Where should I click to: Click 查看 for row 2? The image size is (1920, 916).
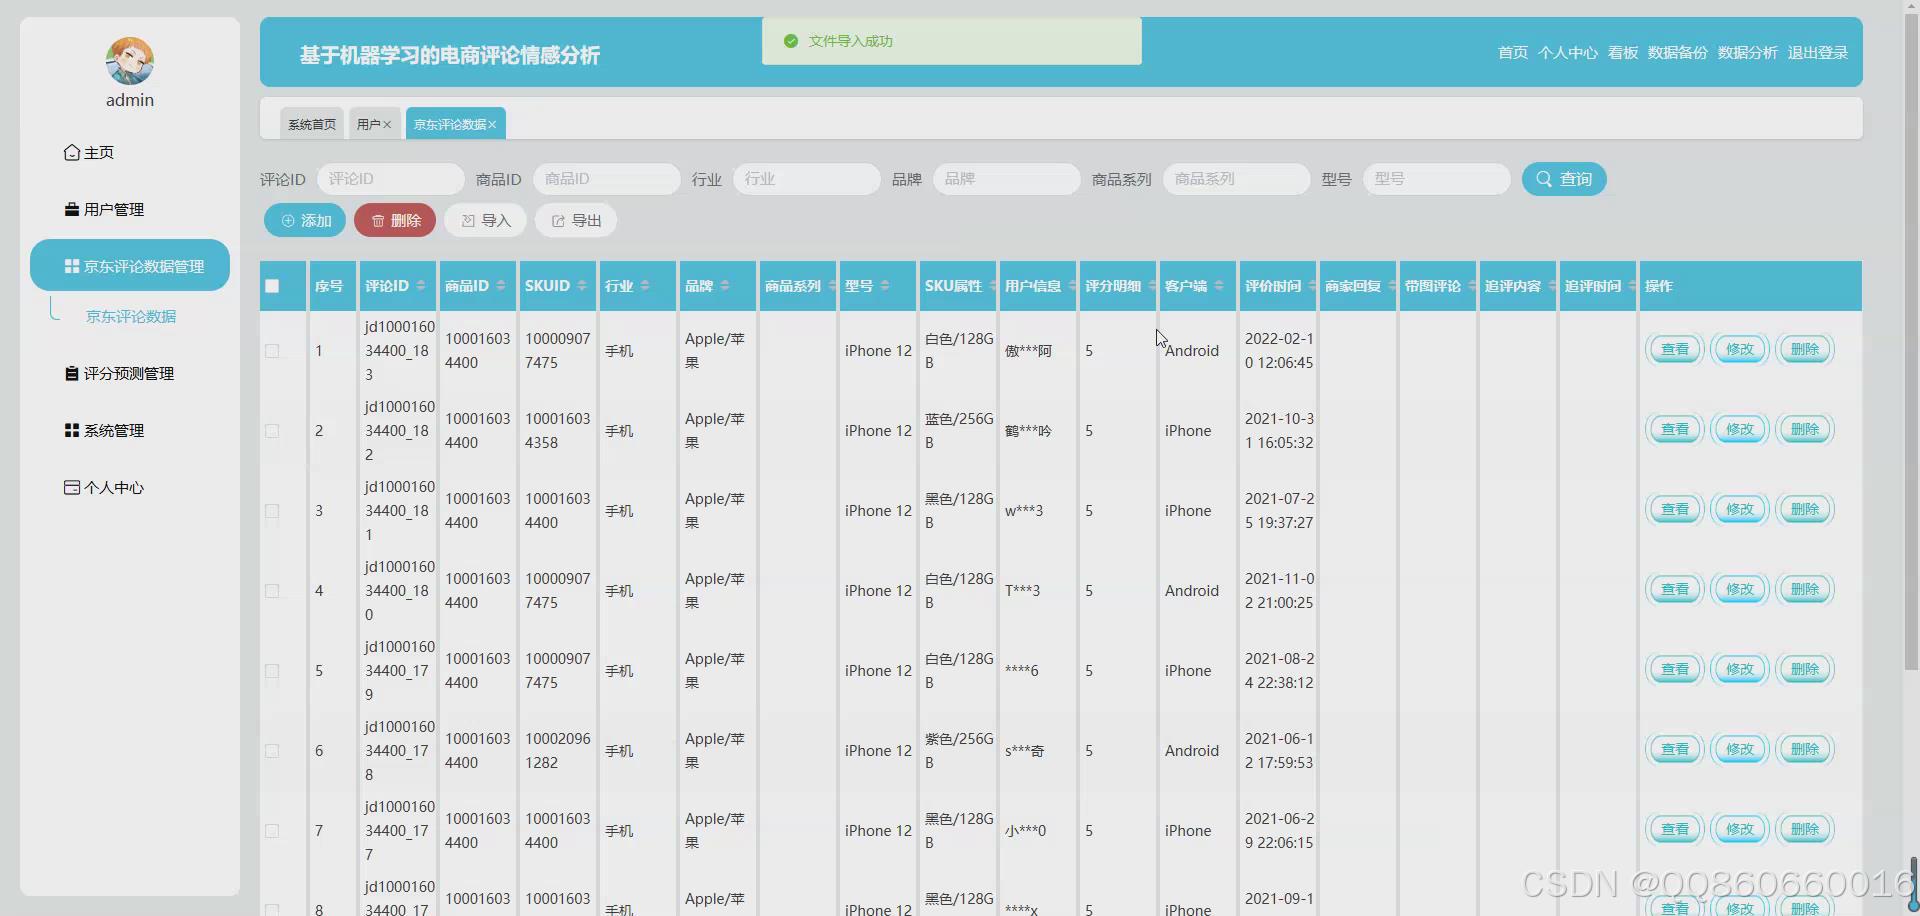pos(1675,429)
